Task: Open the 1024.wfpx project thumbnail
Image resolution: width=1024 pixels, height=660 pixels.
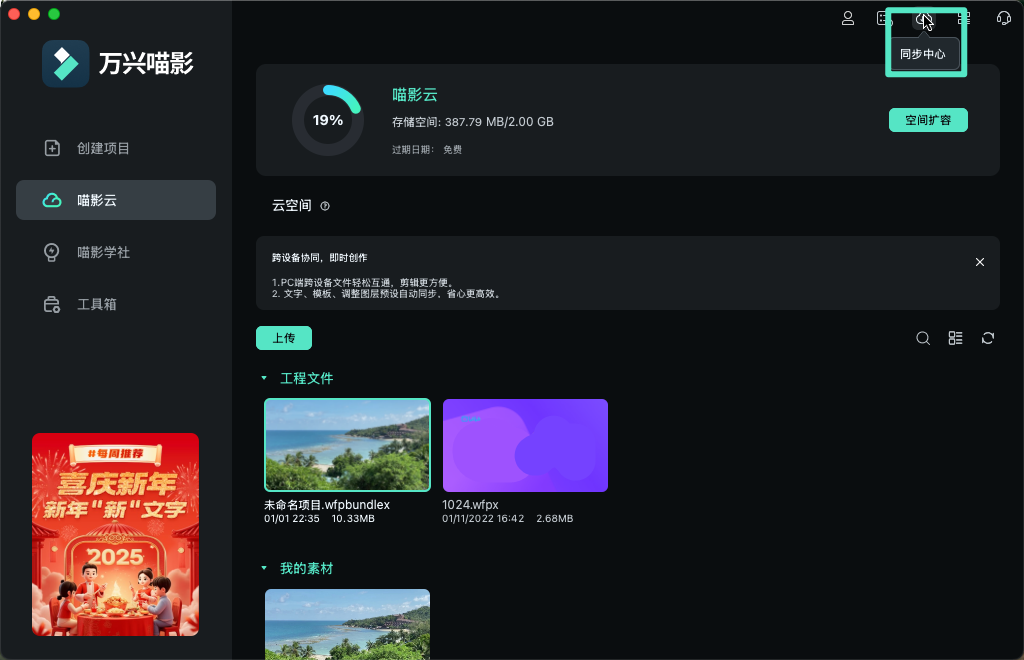Action: coord(525,444)
